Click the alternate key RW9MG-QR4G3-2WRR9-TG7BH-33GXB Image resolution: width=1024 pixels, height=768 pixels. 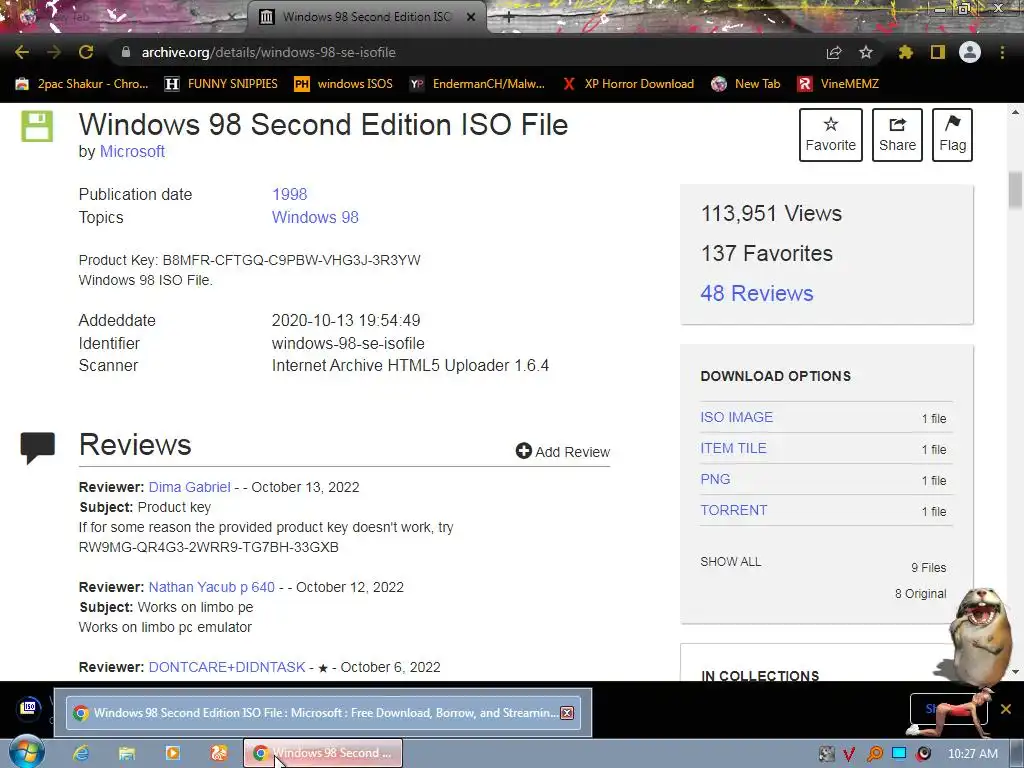[x=208, y=547]
